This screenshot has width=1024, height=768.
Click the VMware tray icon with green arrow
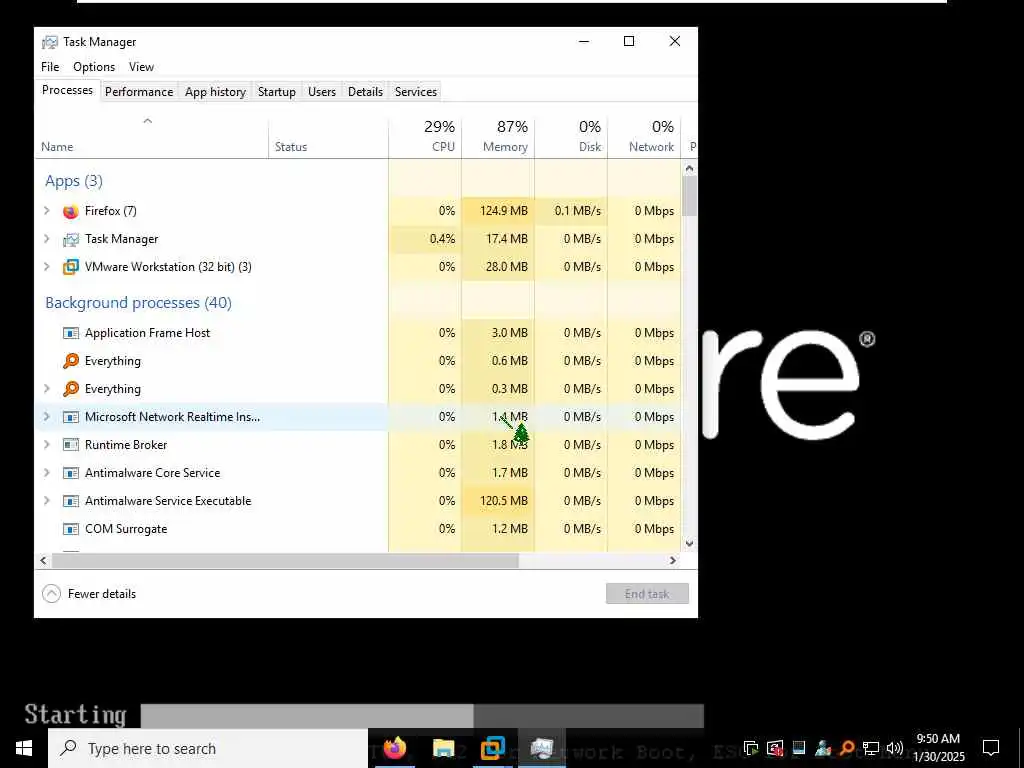click(x=751, y=748)
